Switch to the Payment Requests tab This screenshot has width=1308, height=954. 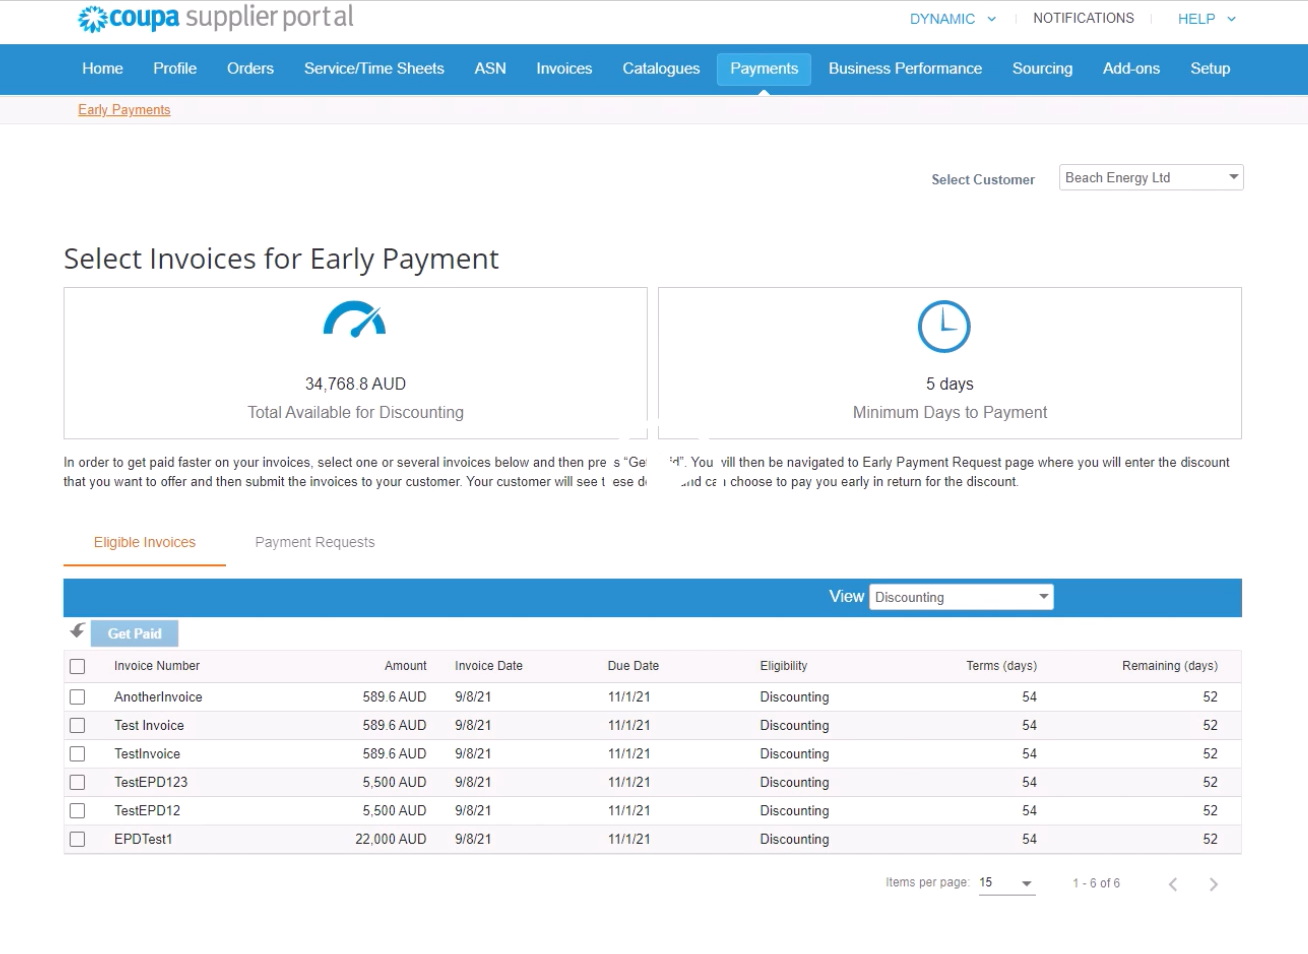tap(315, 543)
